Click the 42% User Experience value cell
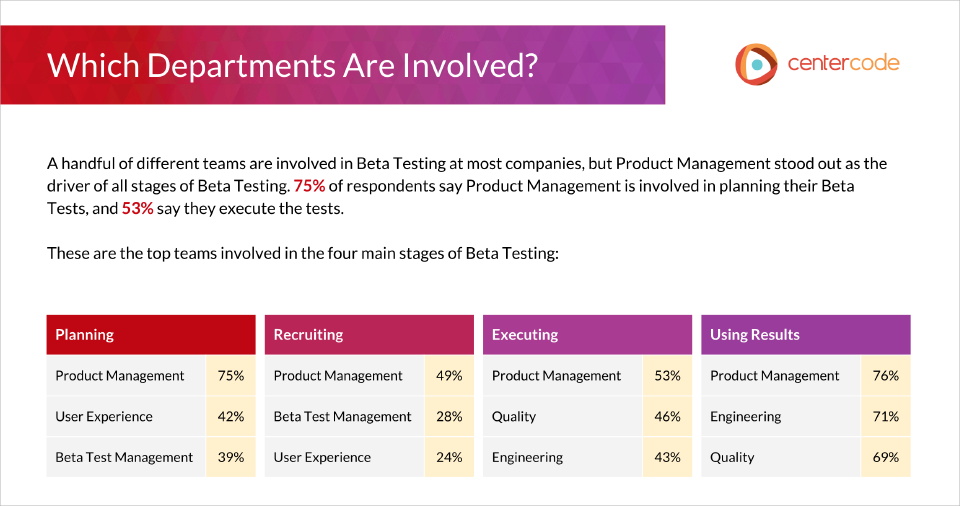This screenshot has height=506, width=960. point(231,417)
